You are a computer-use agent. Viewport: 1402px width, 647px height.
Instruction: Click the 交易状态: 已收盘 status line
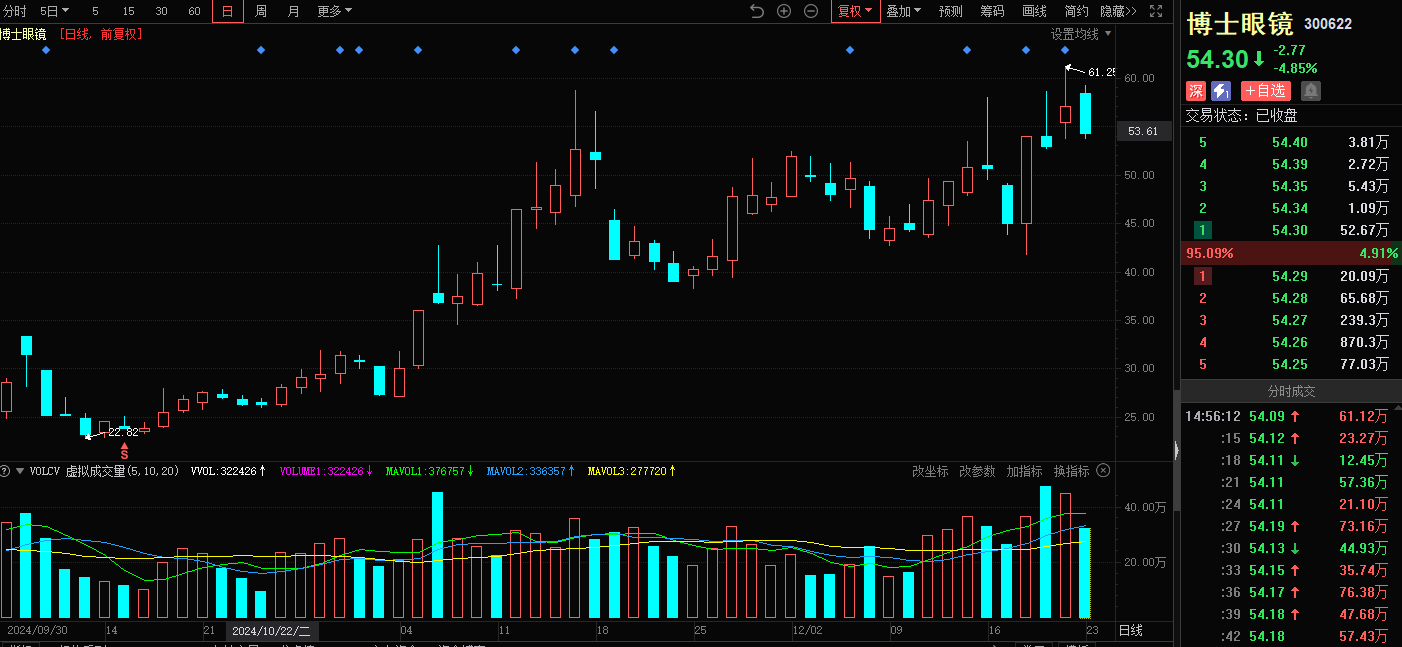click(x=1241, y=116)
